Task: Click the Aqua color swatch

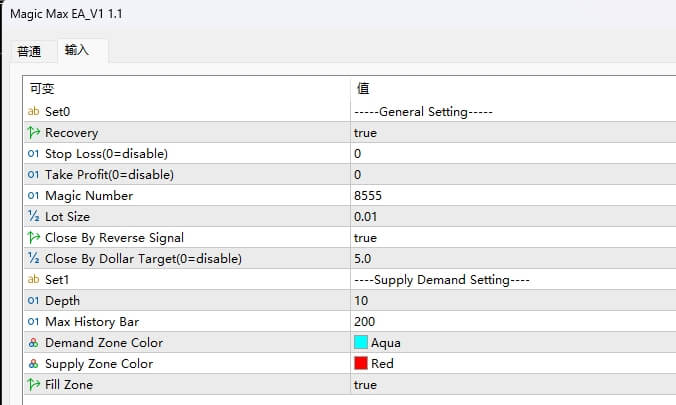Action: point(361,343)
